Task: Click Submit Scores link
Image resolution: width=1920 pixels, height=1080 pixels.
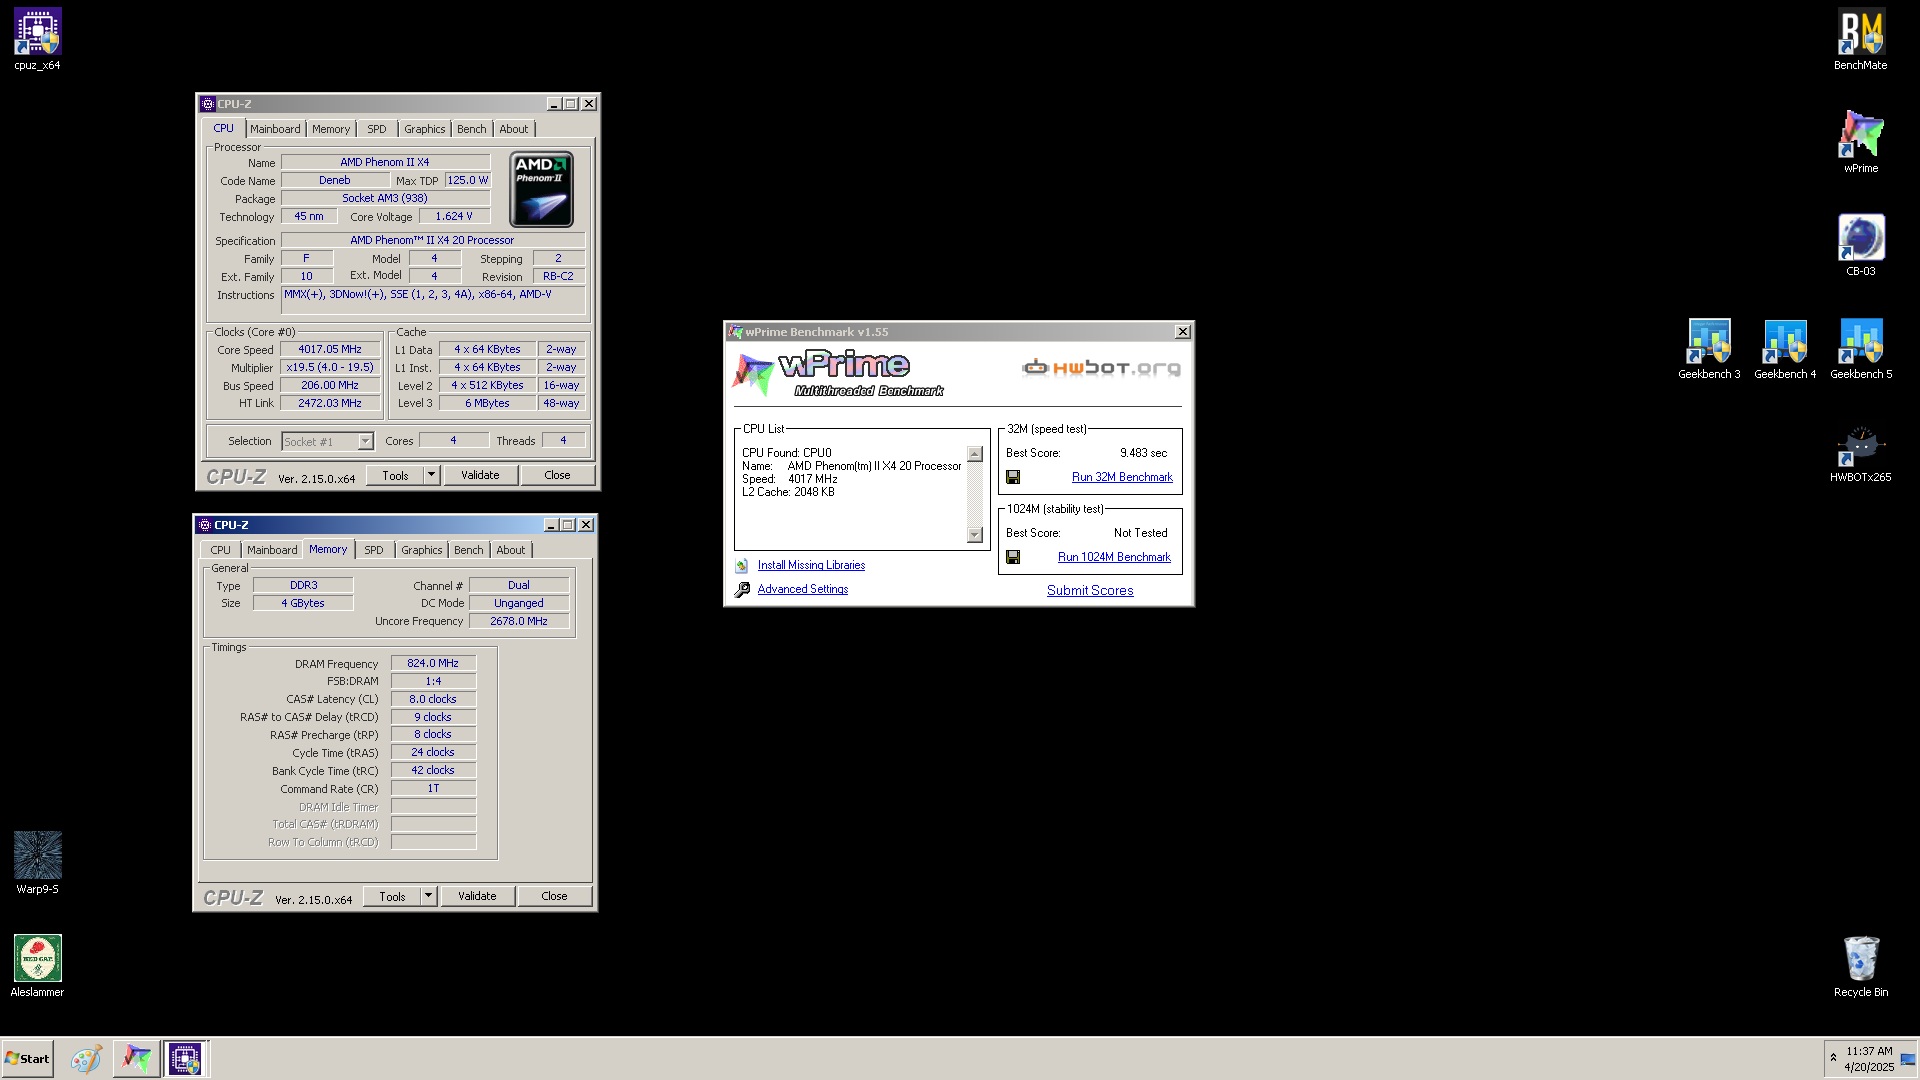Action: (1090, 591)
